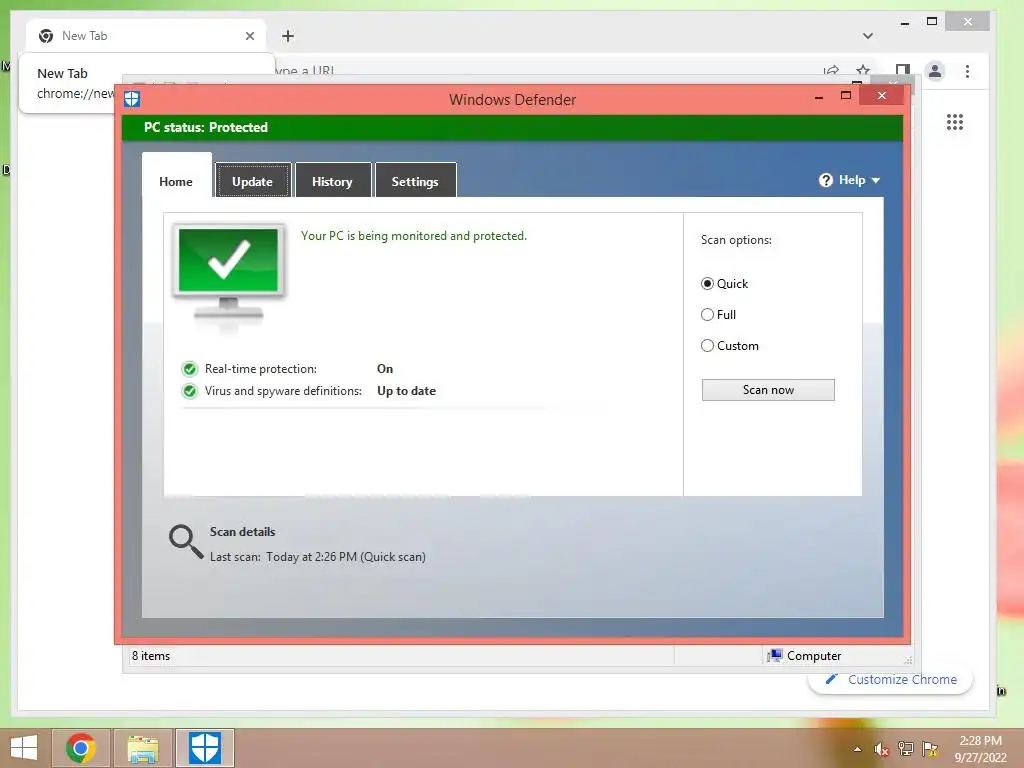Open the Action Center flag icon

[x=930, y=749]
